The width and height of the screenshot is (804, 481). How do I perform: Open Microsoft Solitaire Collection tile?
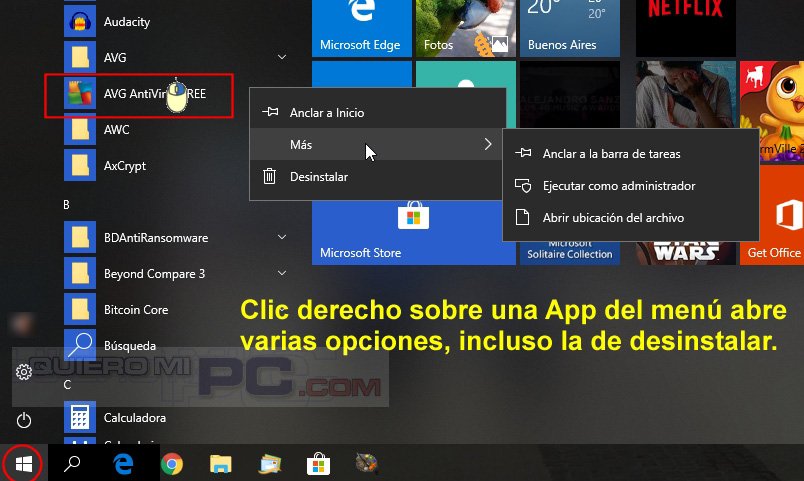point(570,252)
